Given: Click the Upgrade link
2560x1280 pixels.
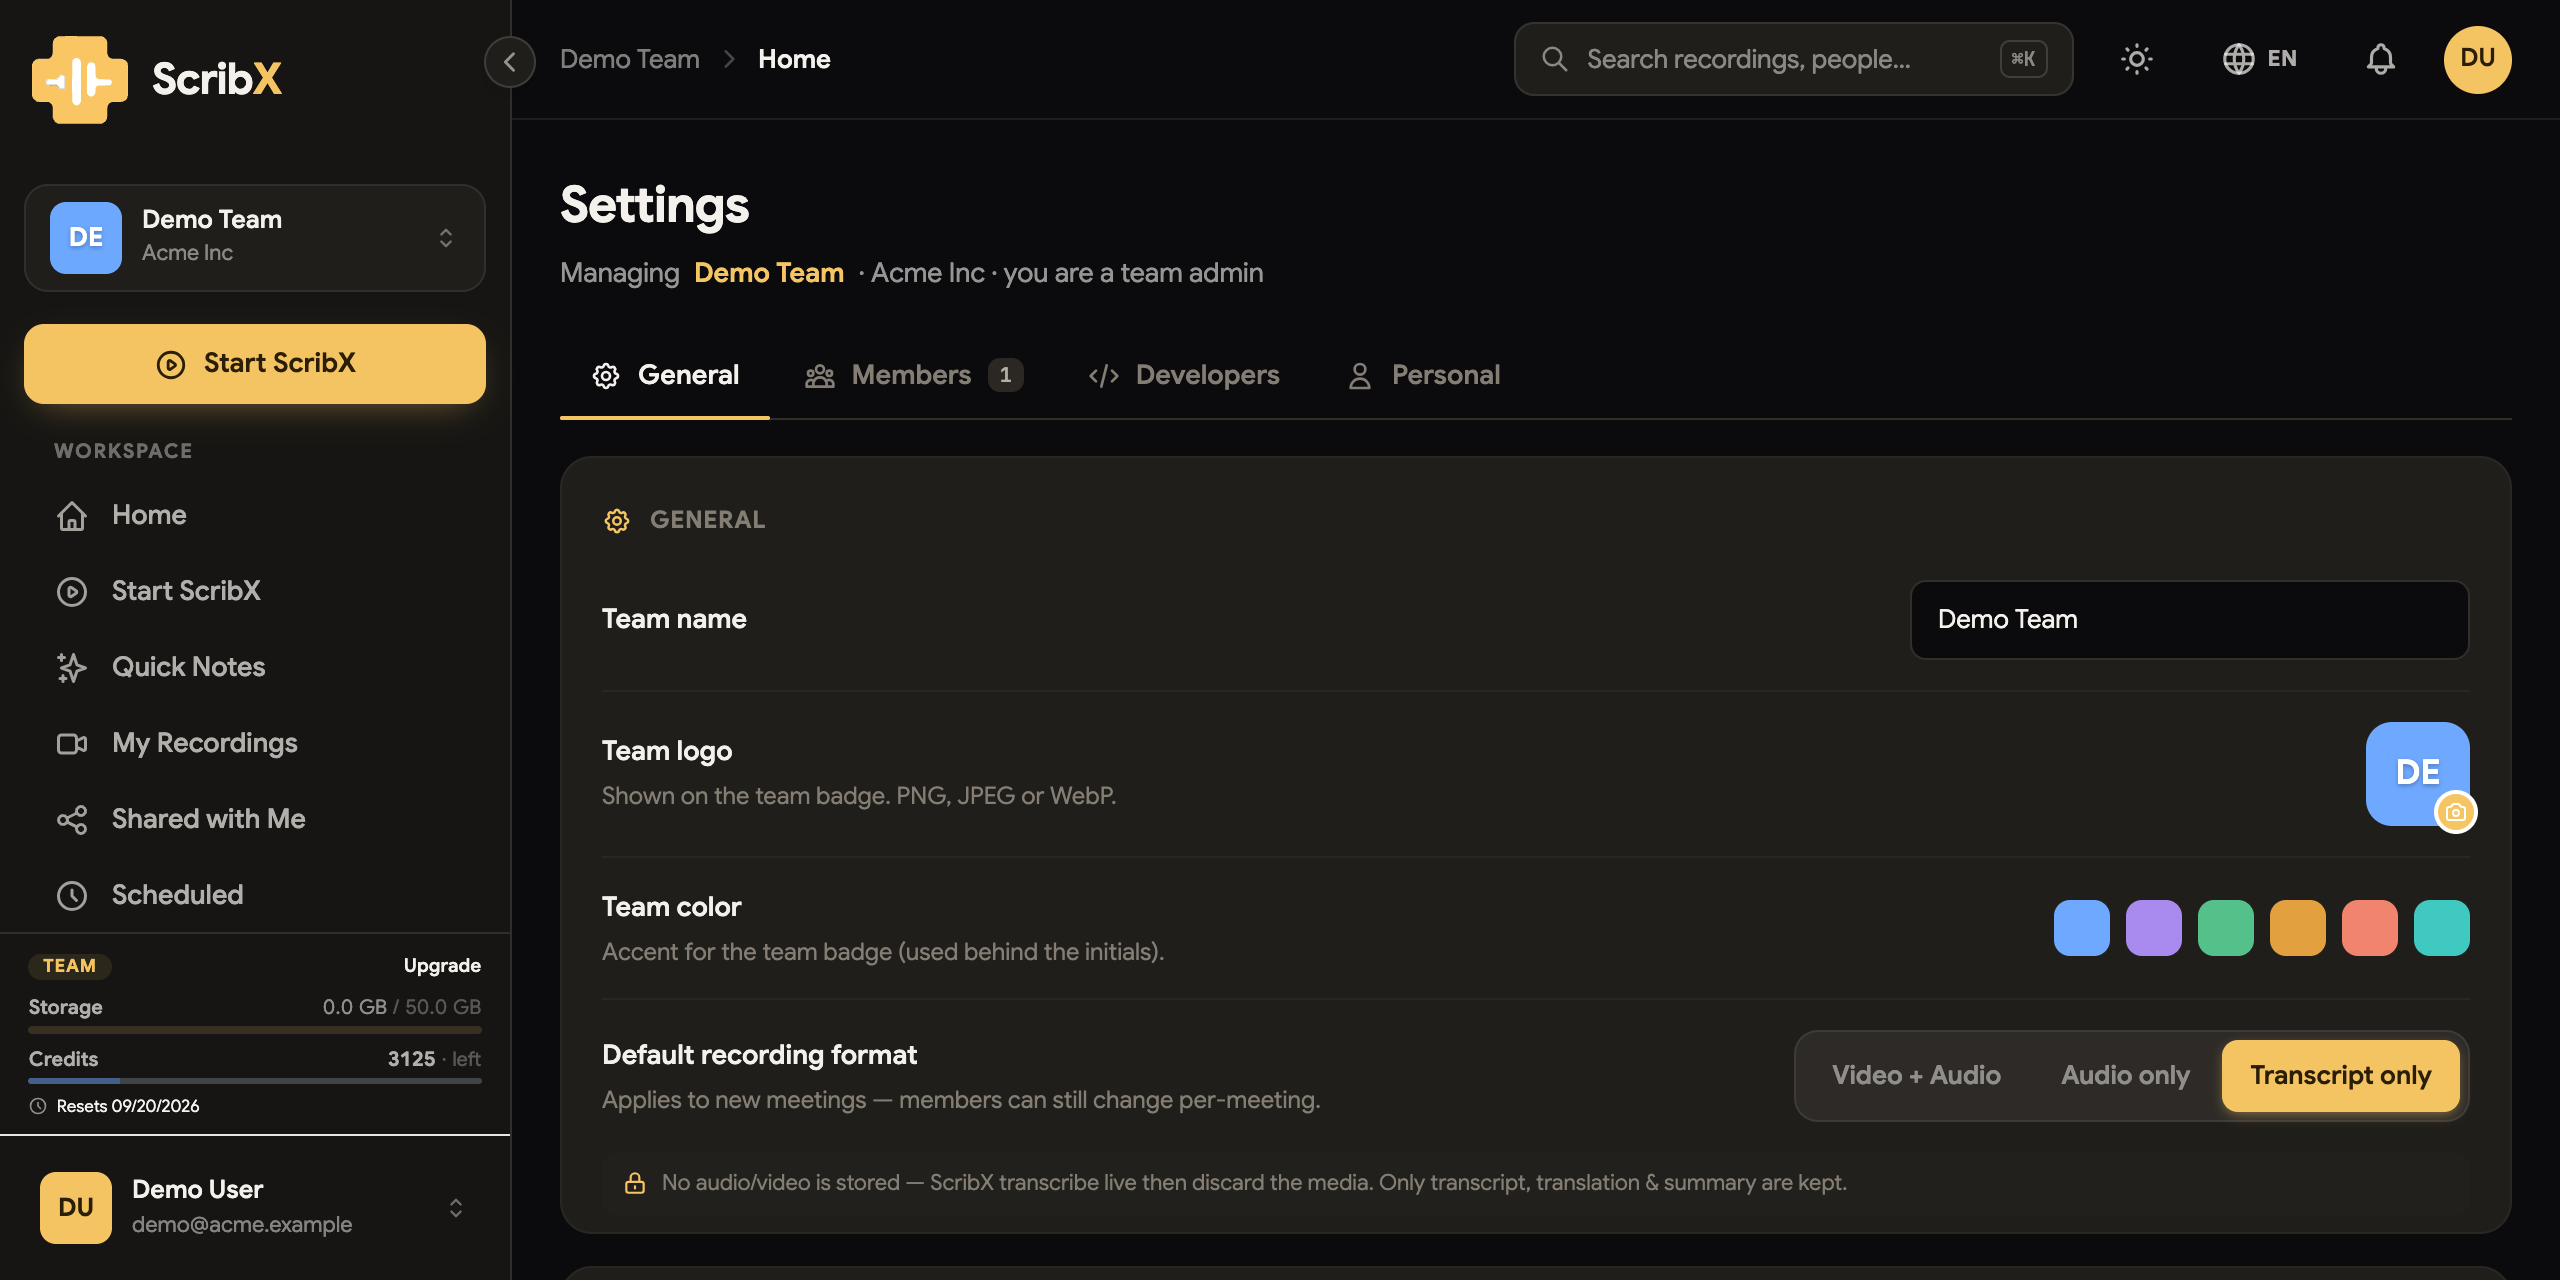Looking at the screenshot, I should point(442,966).
